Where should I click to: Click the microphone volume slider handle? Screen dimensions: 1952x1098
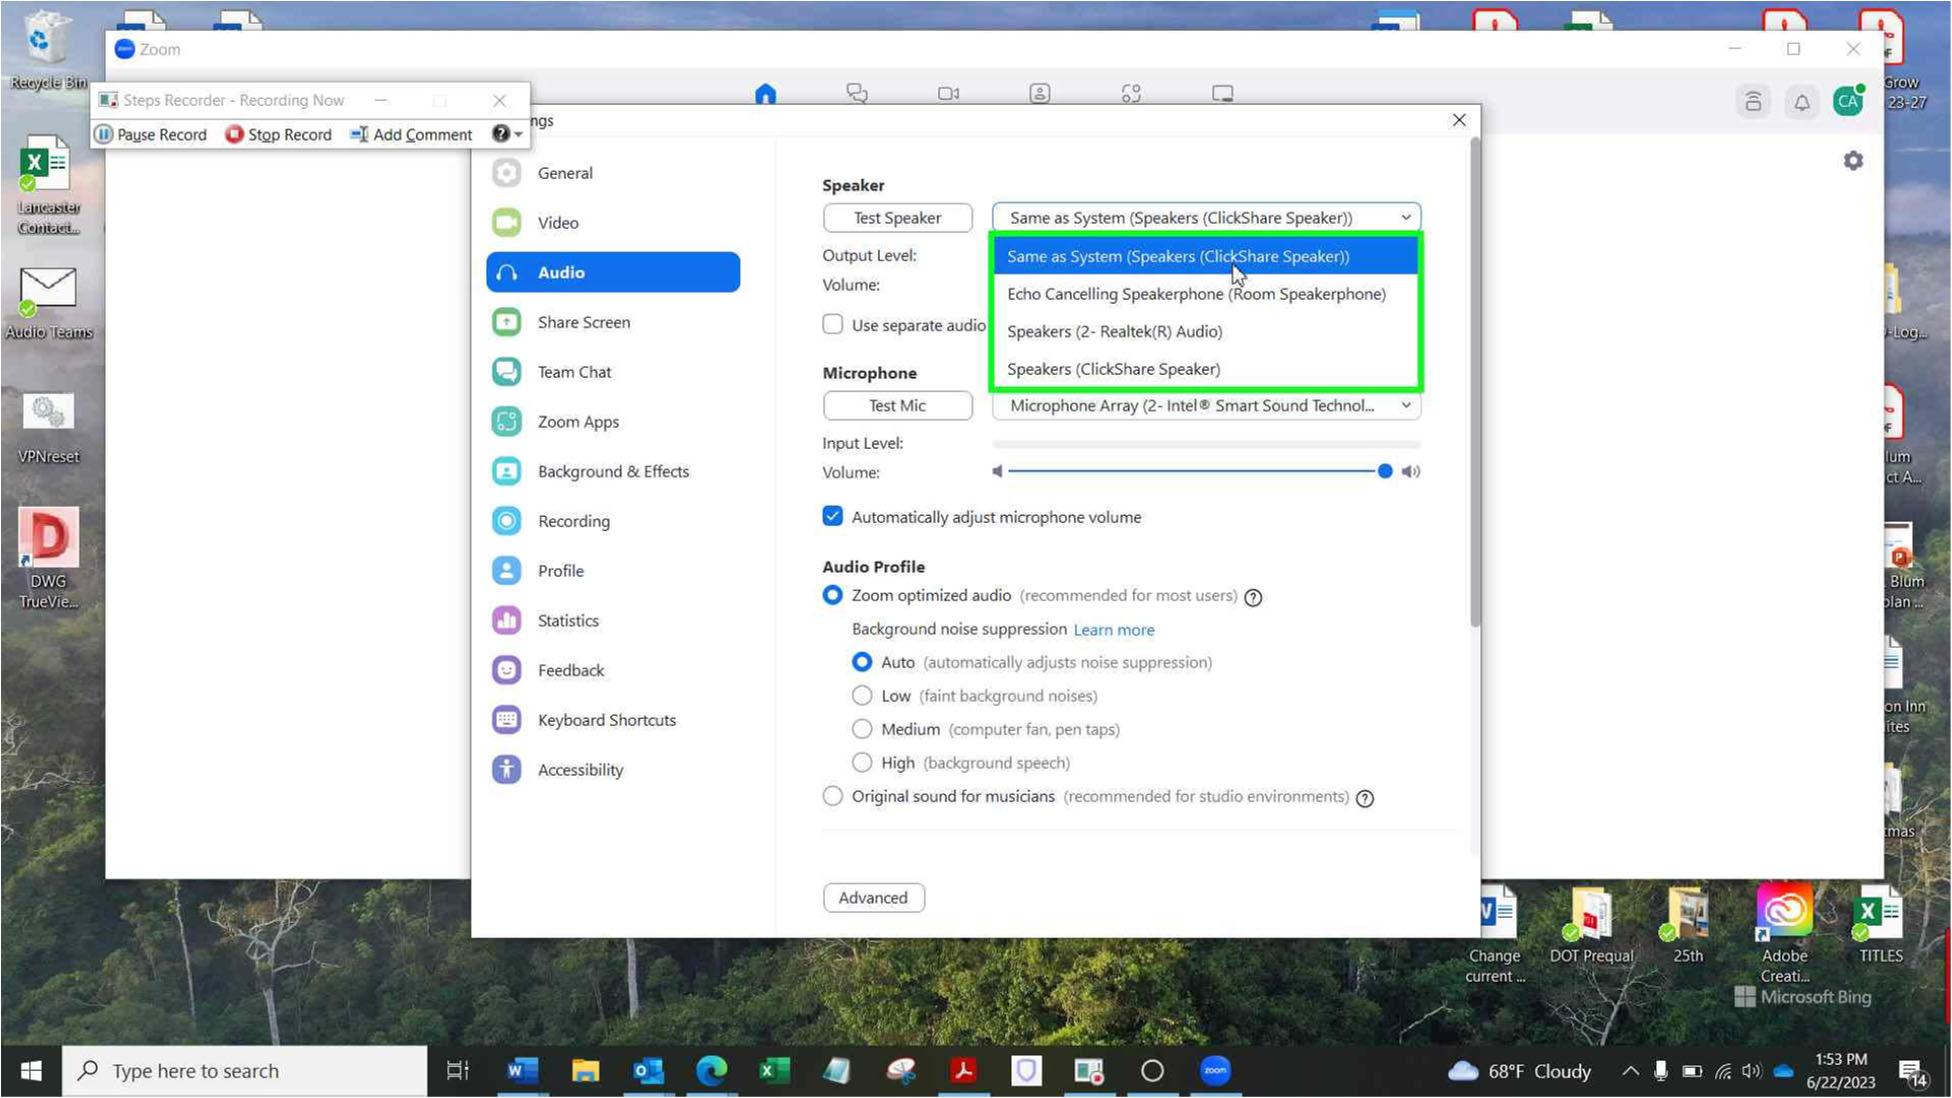click(1384, 471)
